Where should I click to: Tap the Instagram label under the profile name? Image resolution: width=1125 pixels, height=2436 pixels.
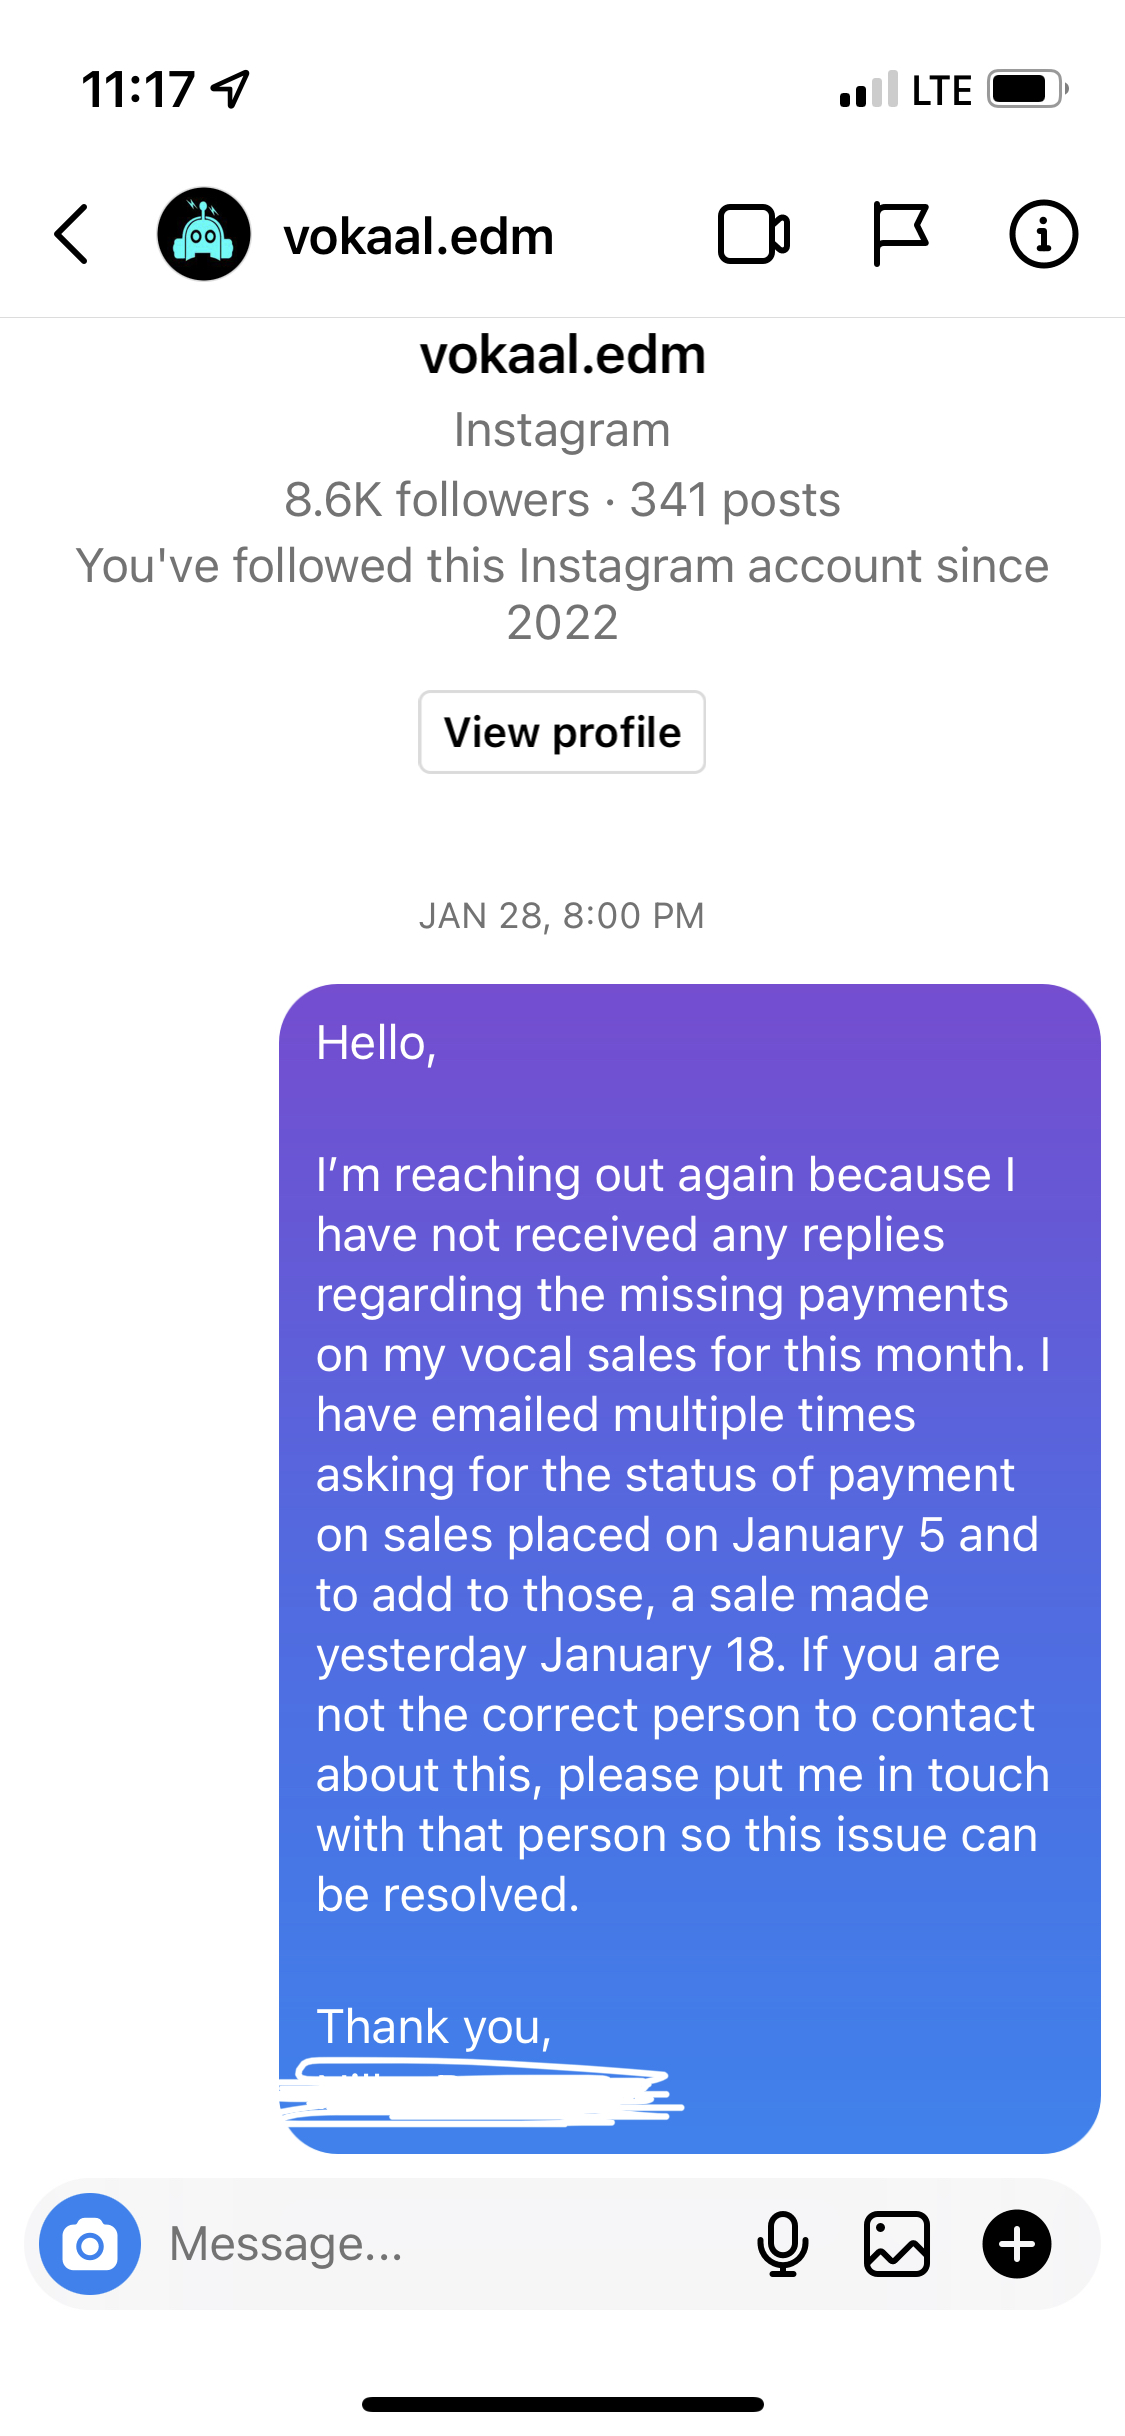(562, 431)
